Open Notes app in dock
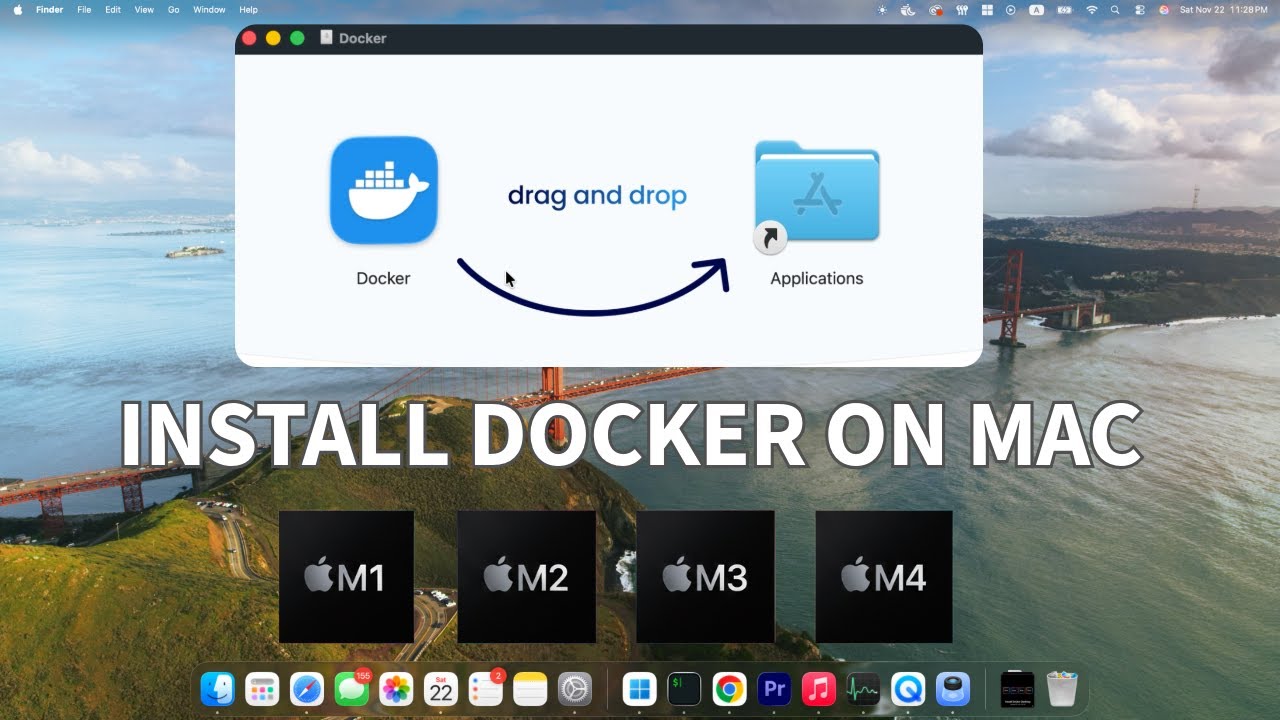This screenshot has height=720, width=1280. click(530, 689)
